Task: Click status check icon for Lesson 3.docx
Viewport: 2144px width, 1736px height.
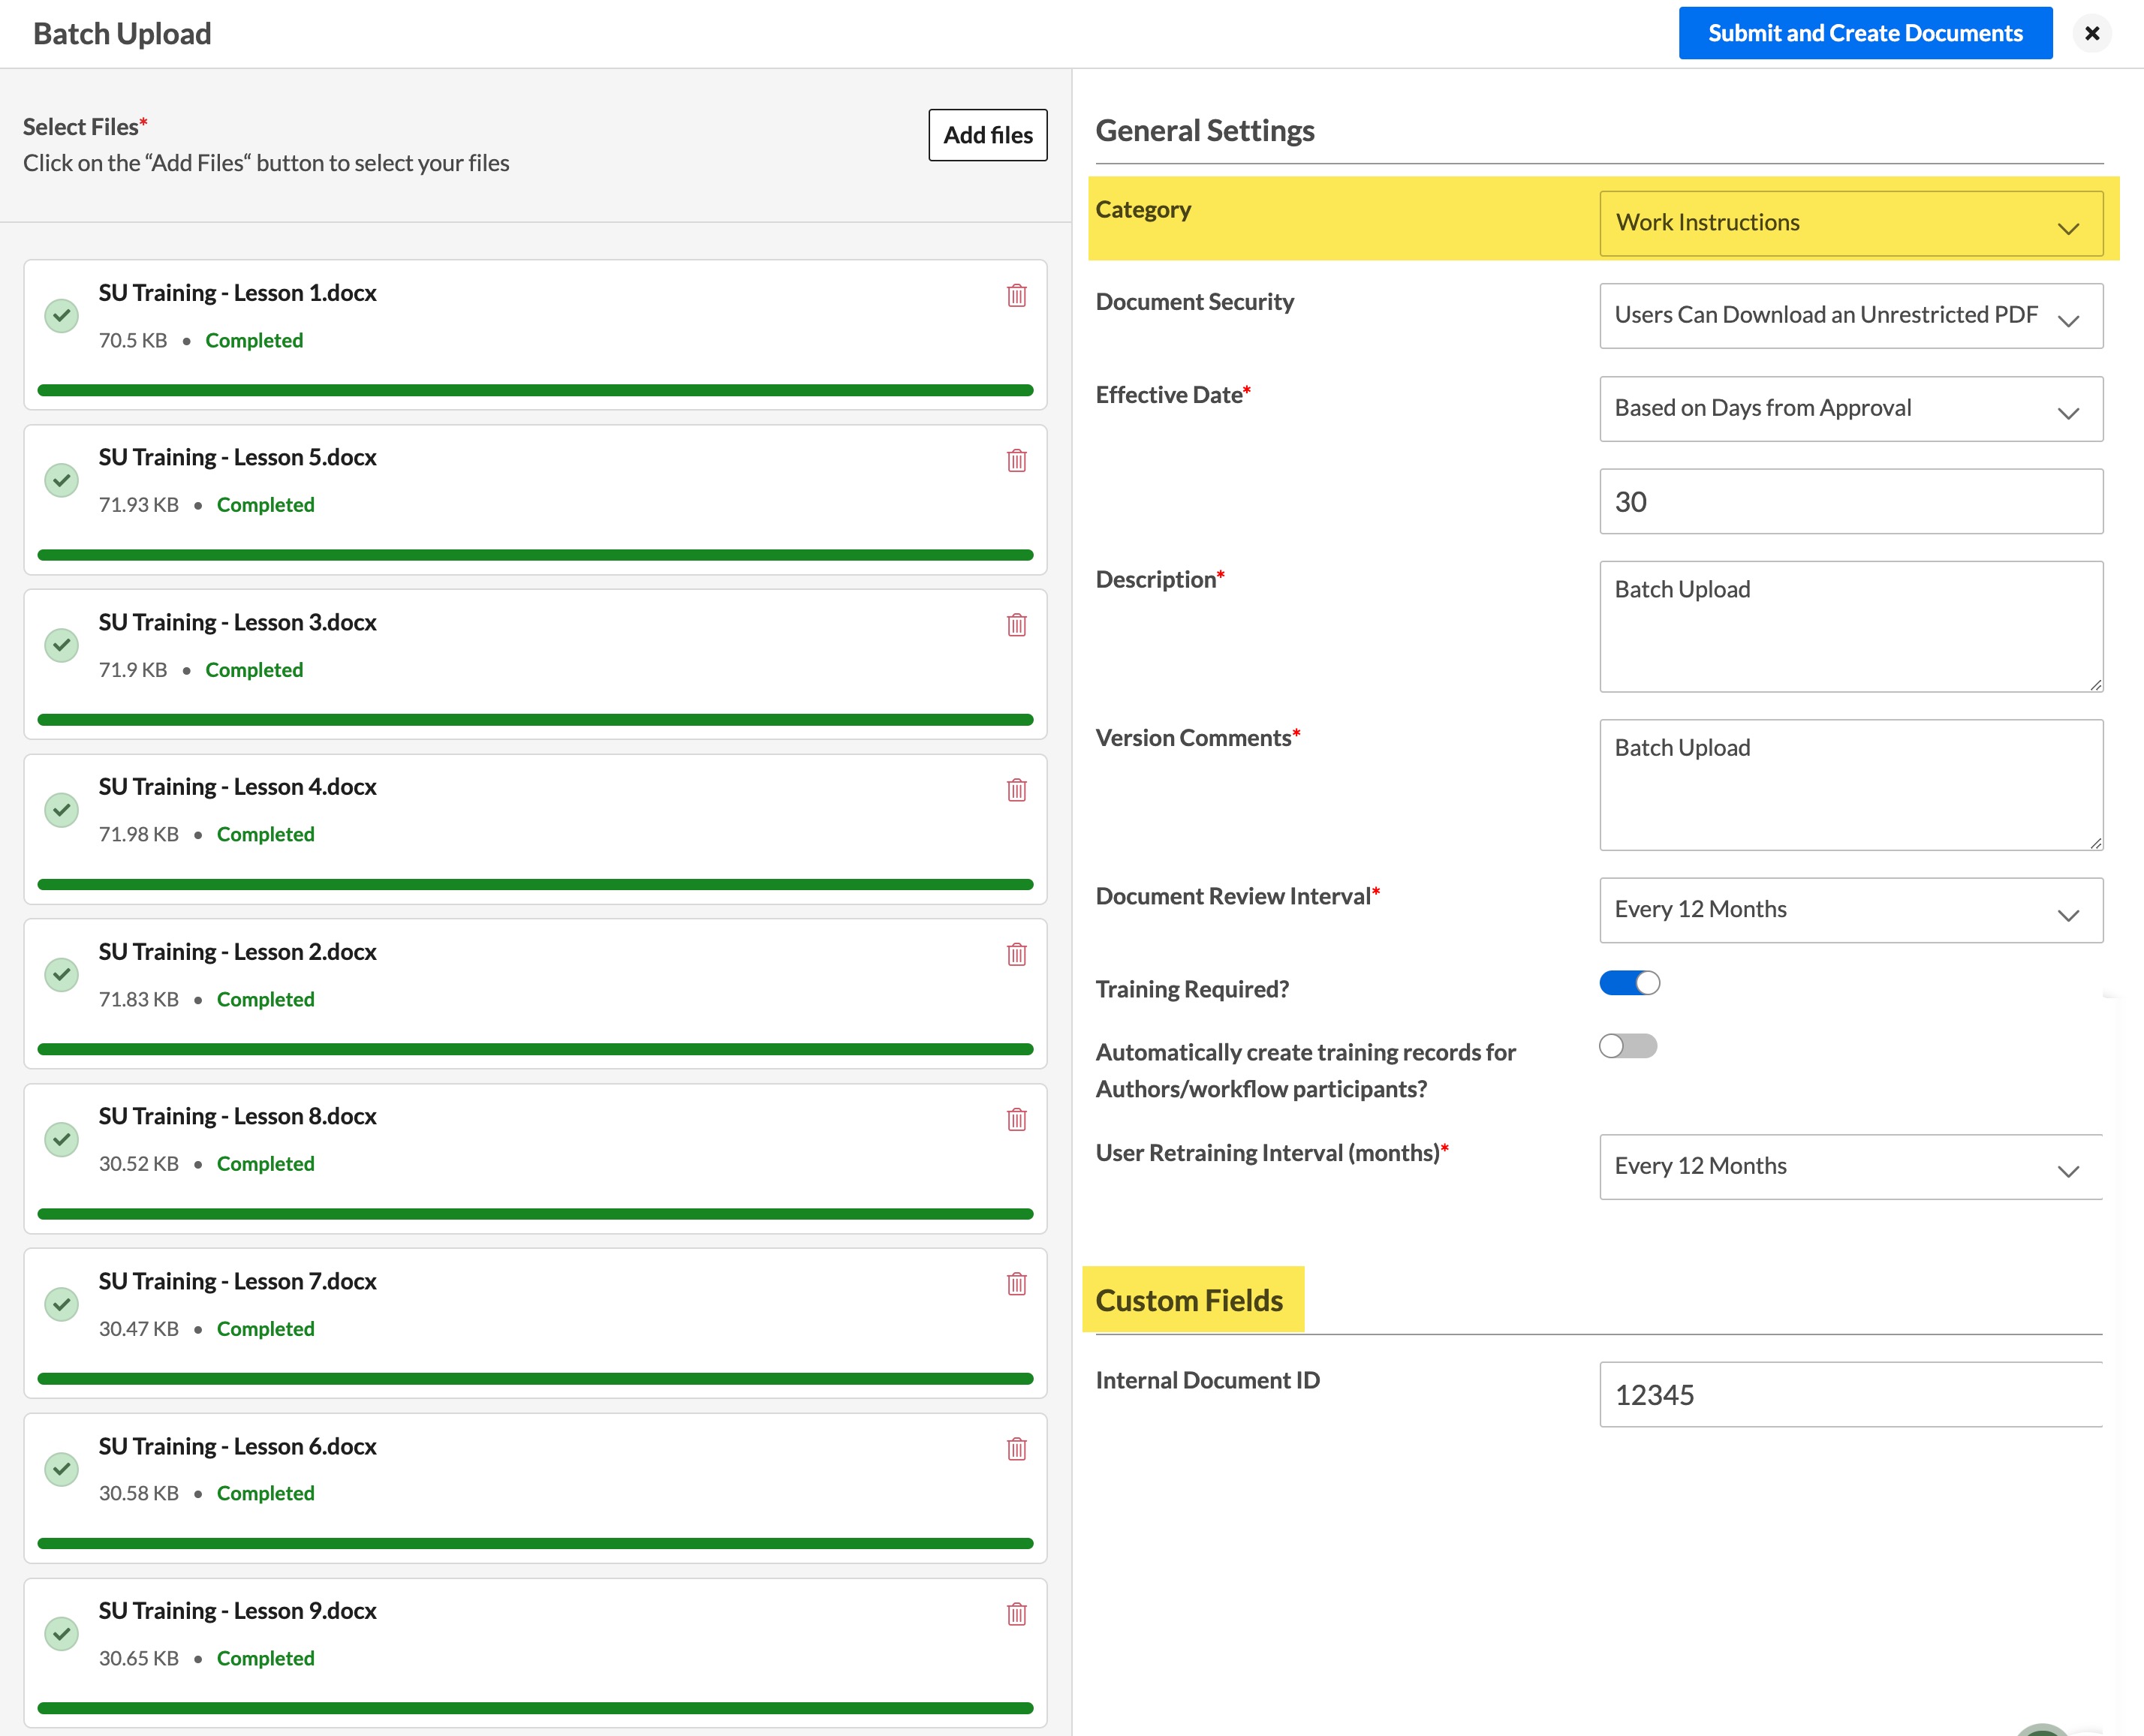Action: [x=62, y=645]
